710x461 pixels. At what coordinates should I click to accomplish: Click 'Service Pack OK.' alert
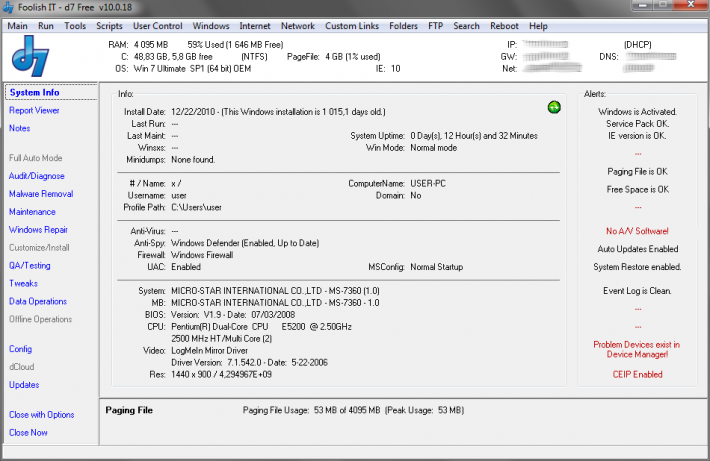[x=637, y=124]
